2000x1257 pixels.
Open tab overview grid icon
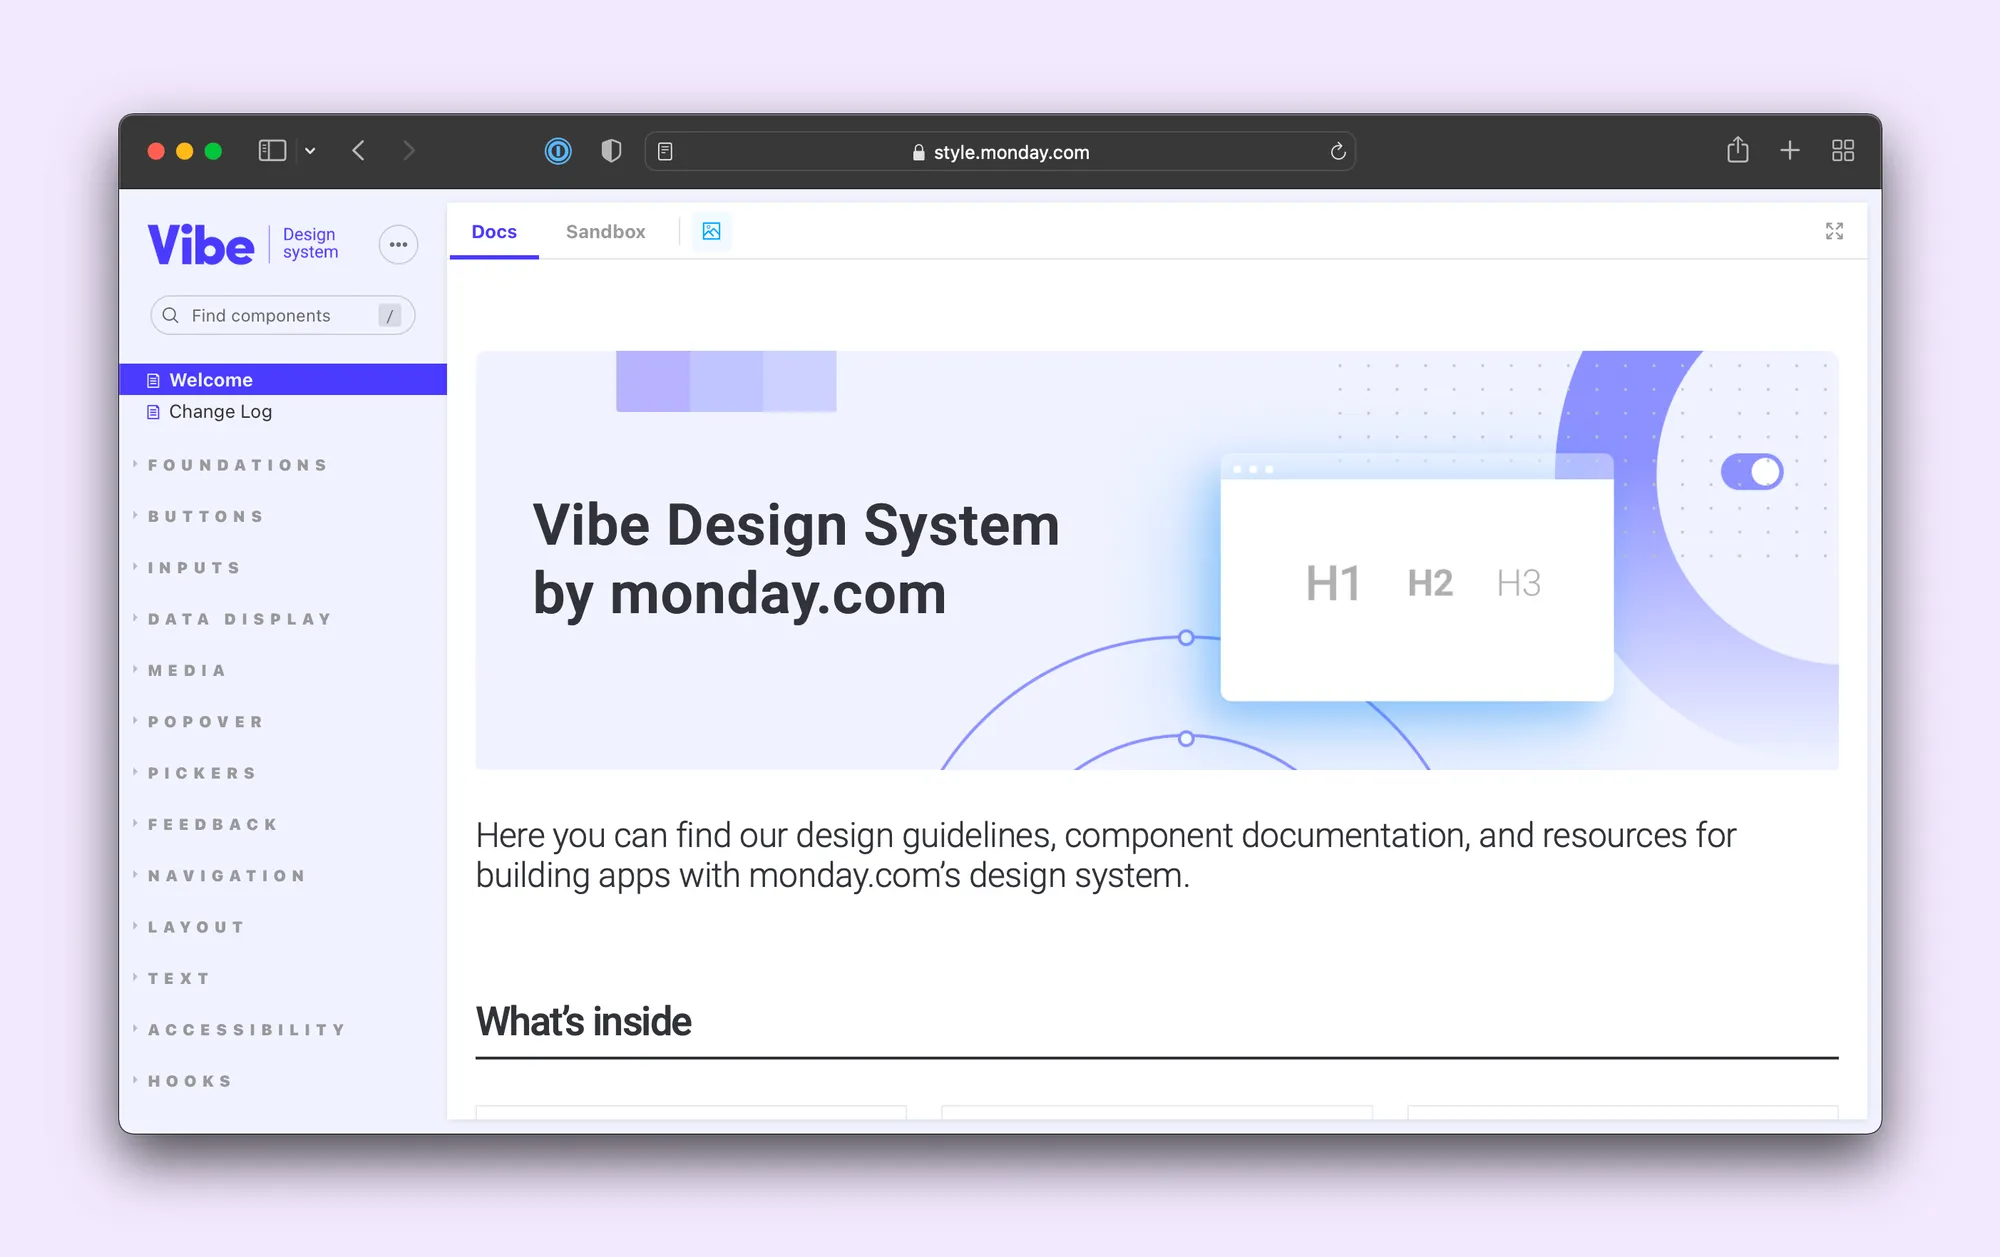point(1842,151)
